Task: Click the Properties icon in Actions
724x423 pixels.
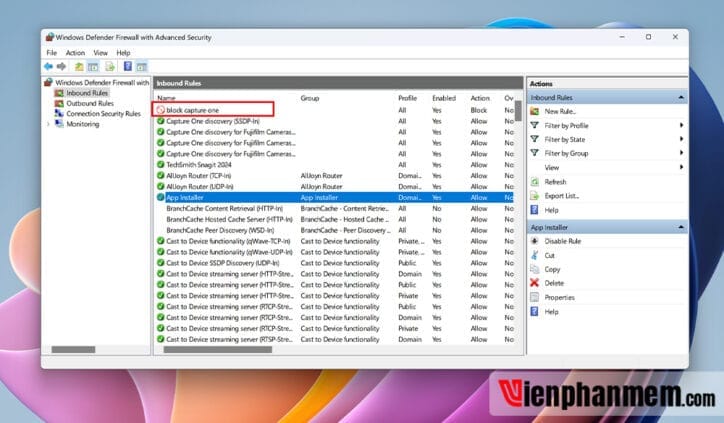Action: coord(535,297)
